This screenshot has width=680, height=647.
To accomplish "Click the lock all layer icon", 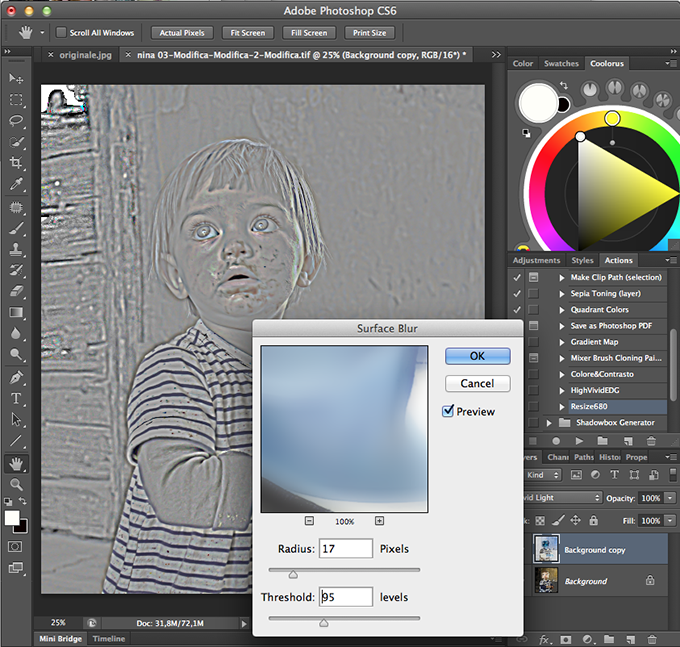I will tap(593, 520).
